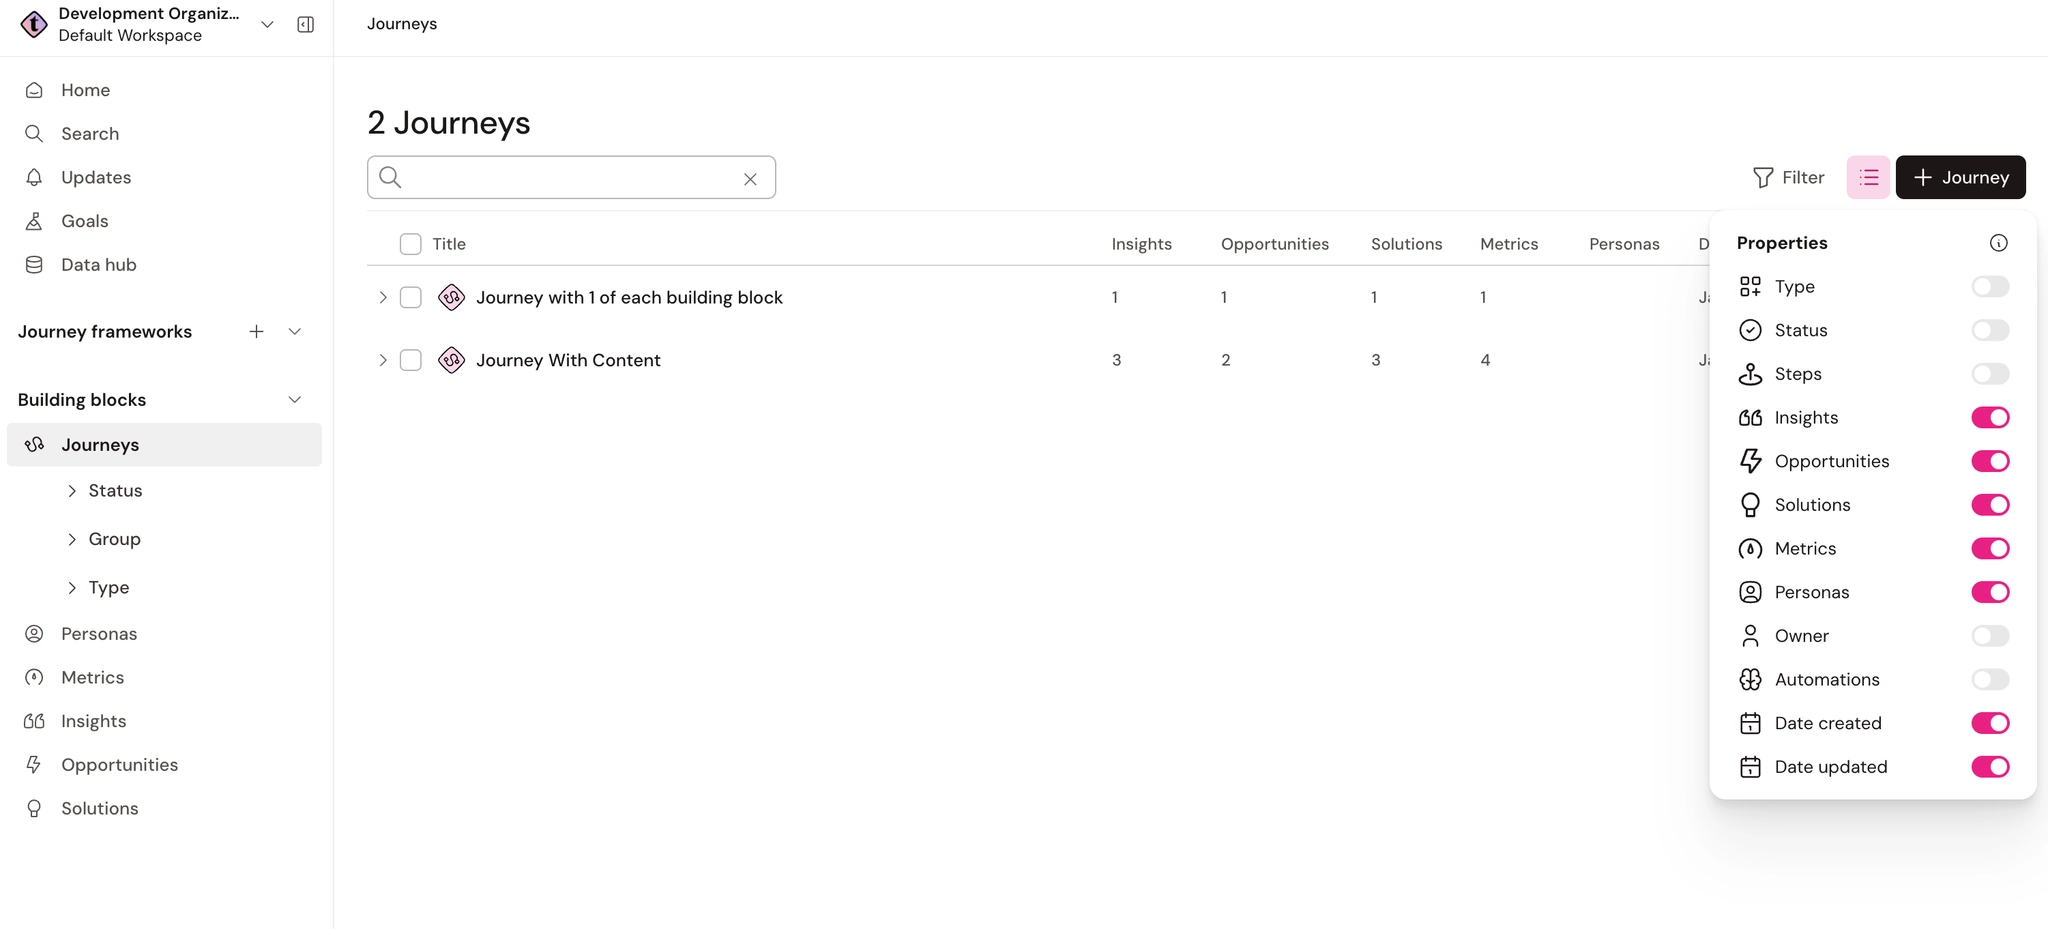
Task: Select all journeys checkbox in header
Action: pos(410,244)
